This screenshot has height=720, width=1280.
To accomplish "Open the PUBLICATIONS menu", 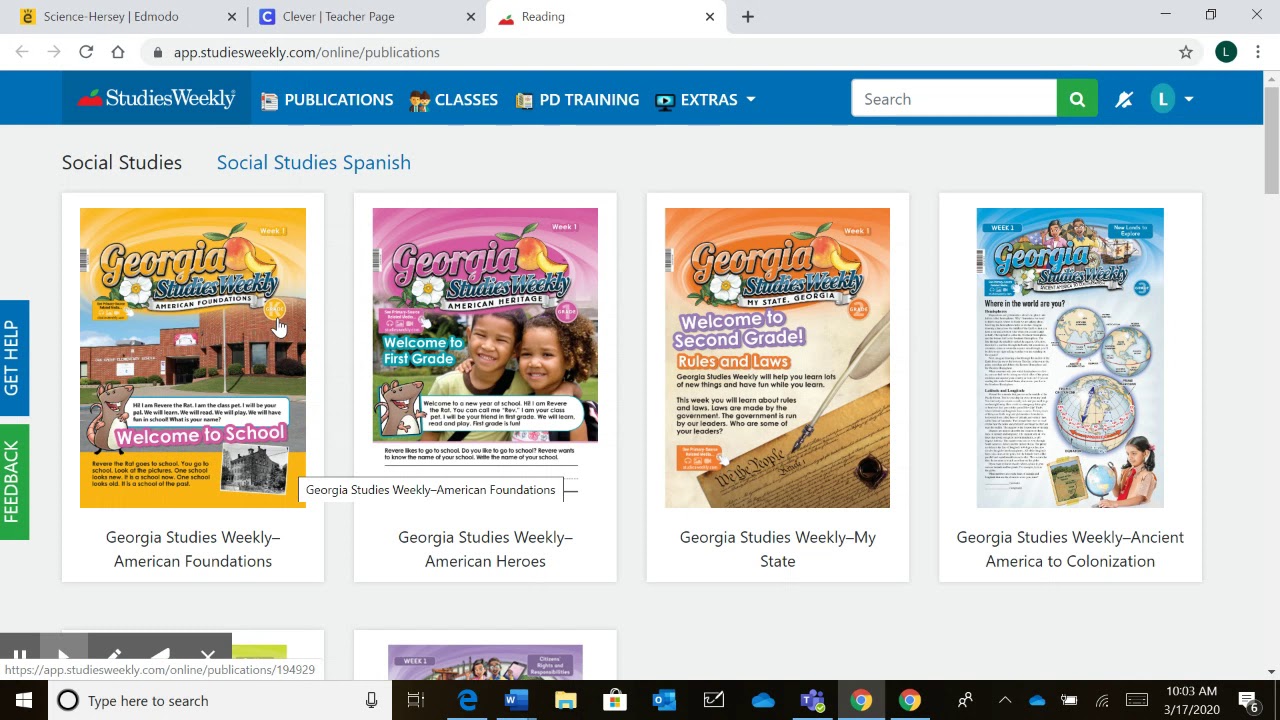I will tap(327, 99).
